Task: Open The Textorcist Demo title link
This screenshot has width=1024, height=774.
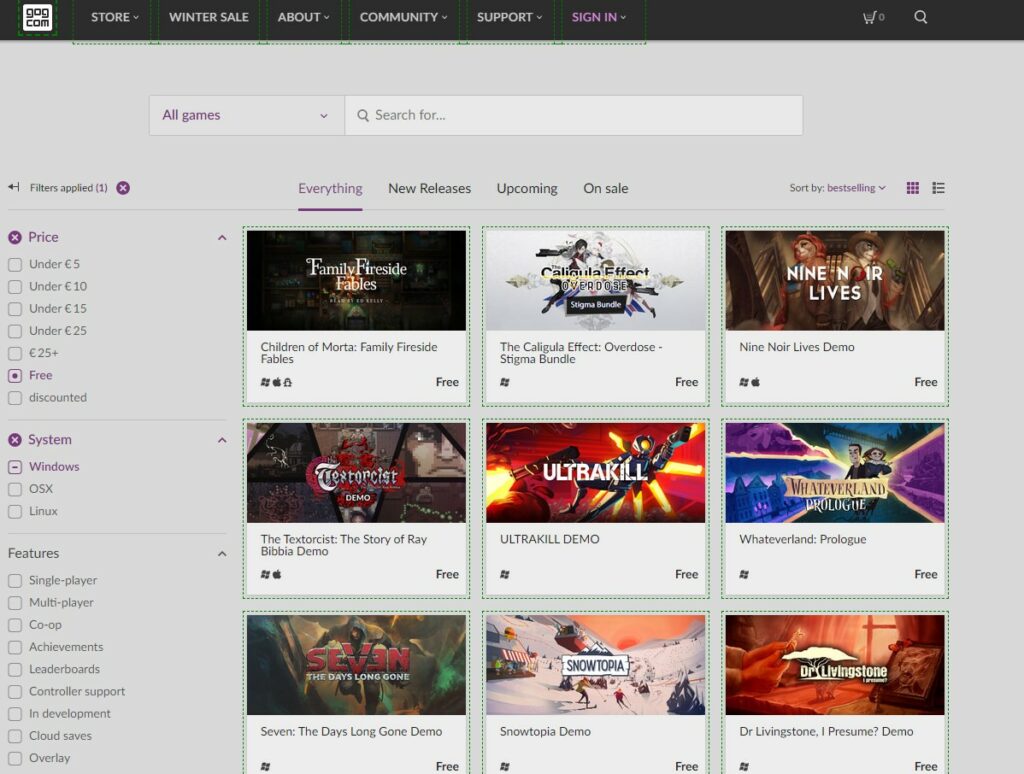Action: tap(344, 545)
